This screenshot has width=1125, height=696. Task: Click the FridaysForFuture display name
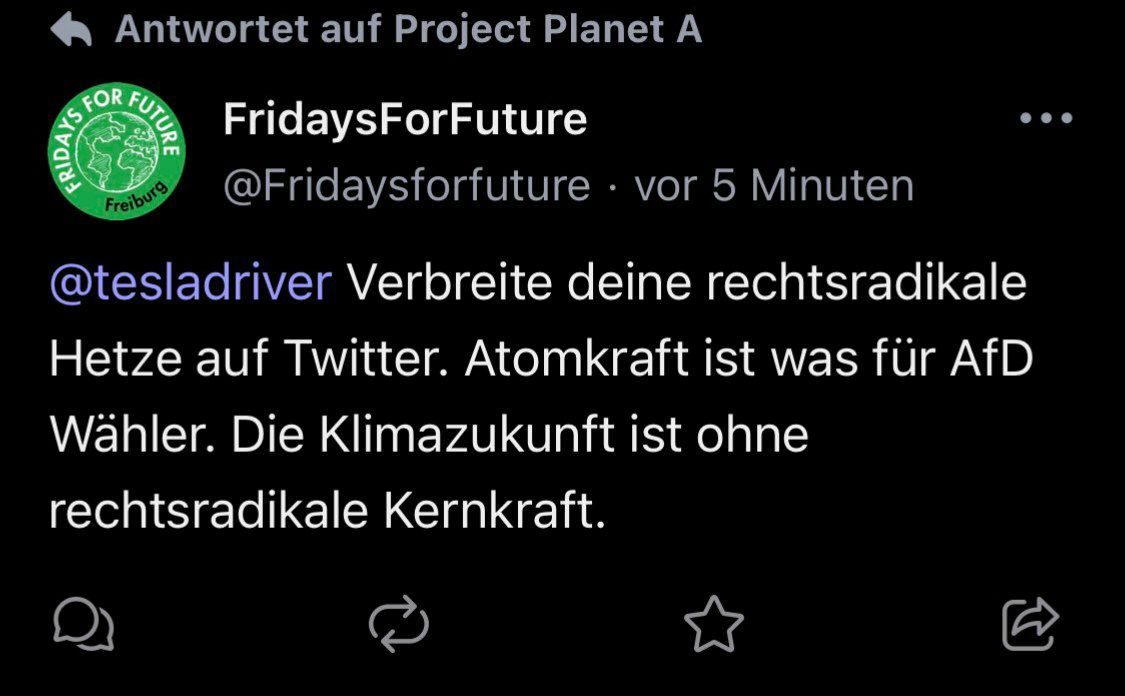click(x=404, y=120)
